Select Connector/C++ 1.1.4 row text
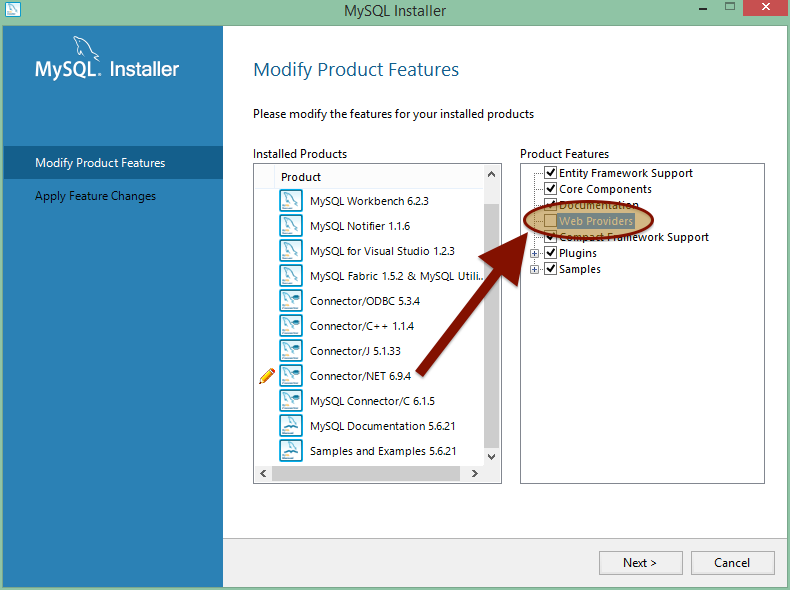 (362, 326)
